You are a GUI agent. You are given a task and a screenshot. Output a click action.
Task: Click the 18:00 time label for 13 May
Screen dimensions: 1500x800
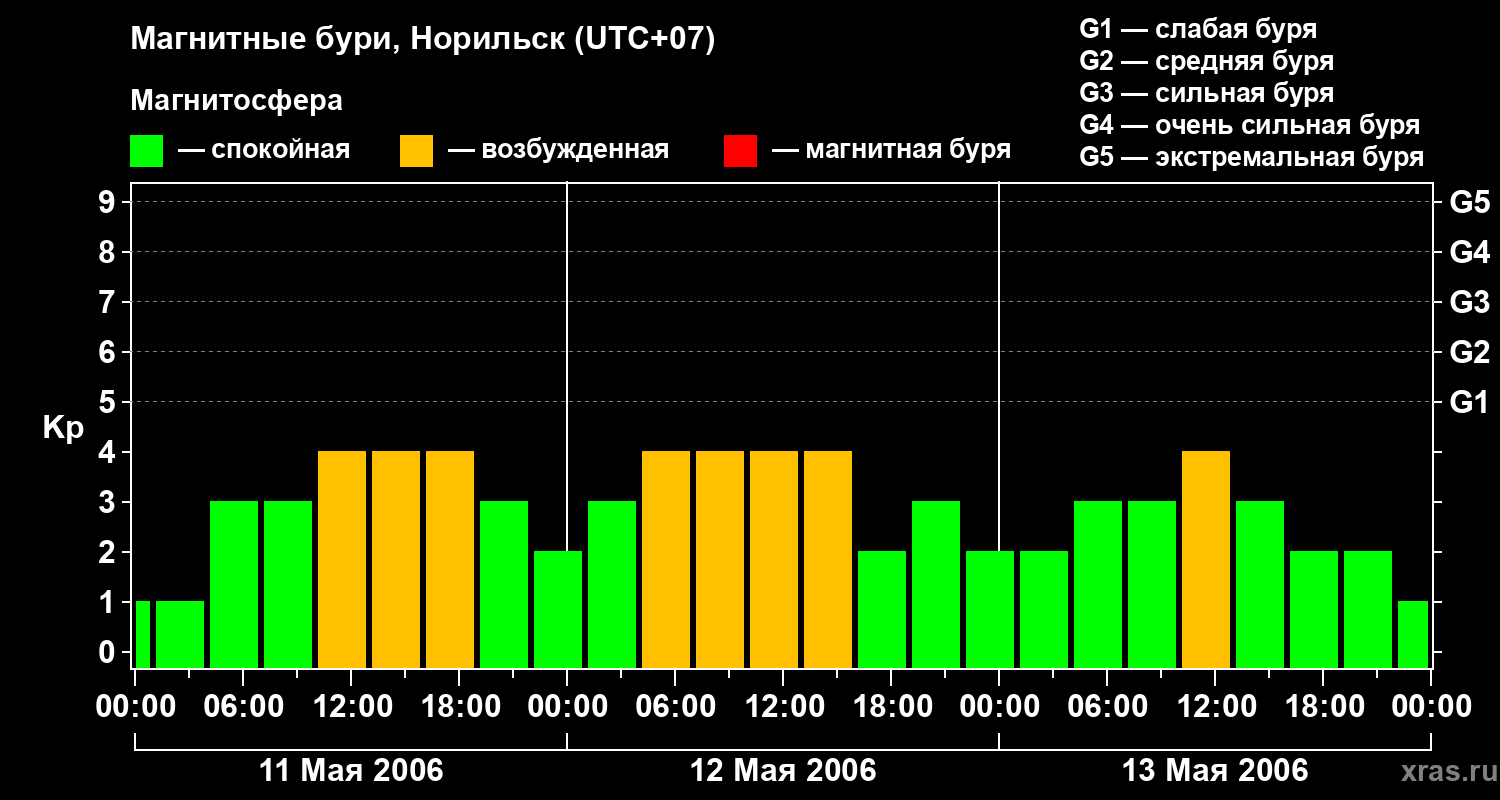click(x=1323, y=707)
